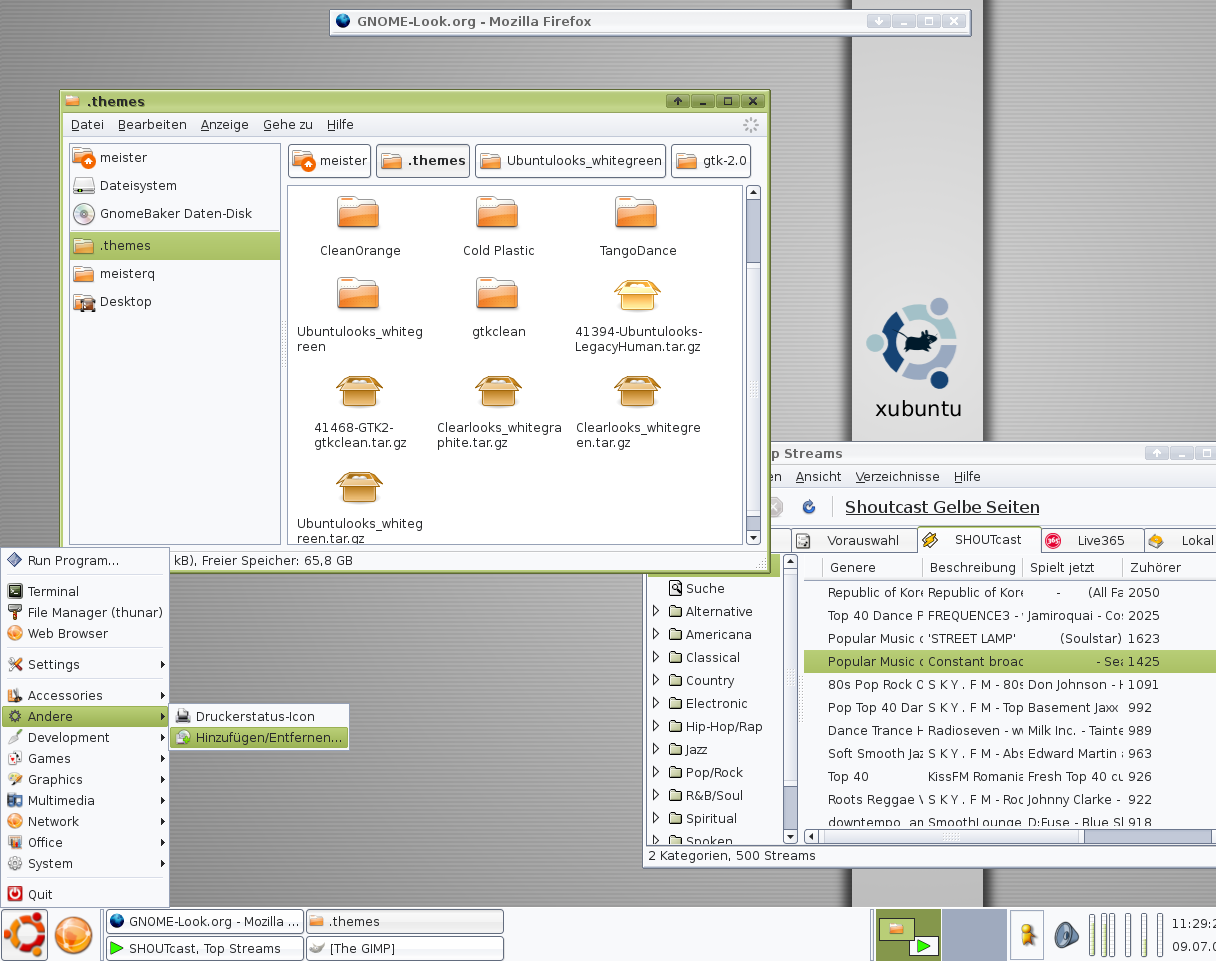The width and height of the screenshot is (1216, 961).
Task: Click the refresh icon in the SHOUTcast toolbar
Action: coord(809,507)
